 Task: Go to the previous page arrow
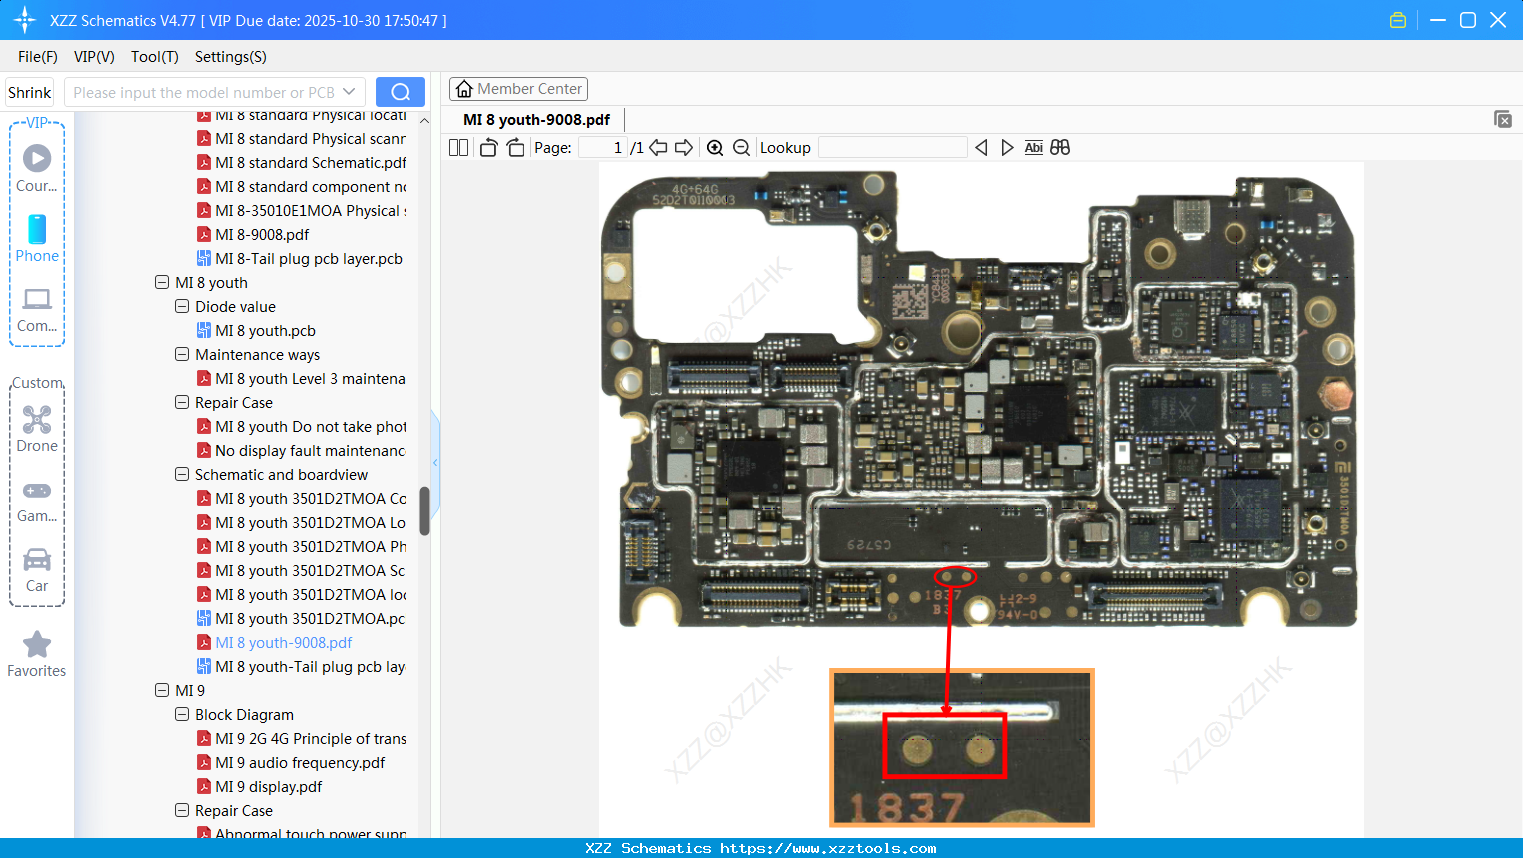pyautogui.click(x=658, y=148)
